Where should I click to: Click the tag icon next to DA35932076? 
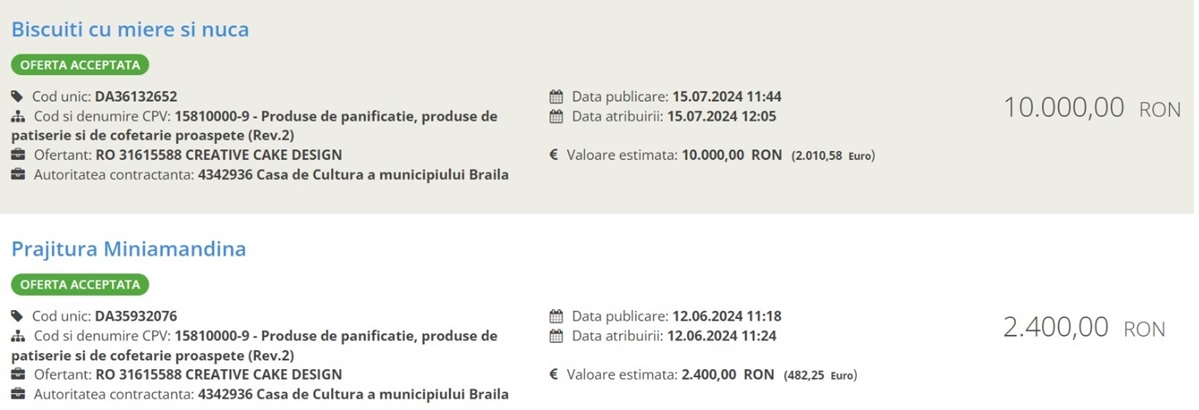pyautogui.click(x=18, y=316)
